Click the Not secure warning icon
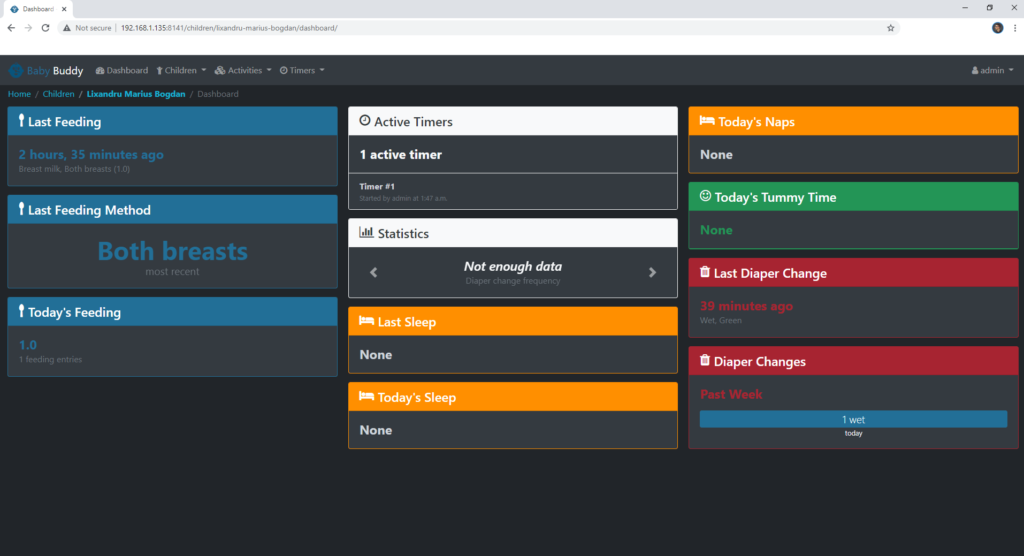The width and height of the screenshot is (1024, 556). tap(67, 28)
